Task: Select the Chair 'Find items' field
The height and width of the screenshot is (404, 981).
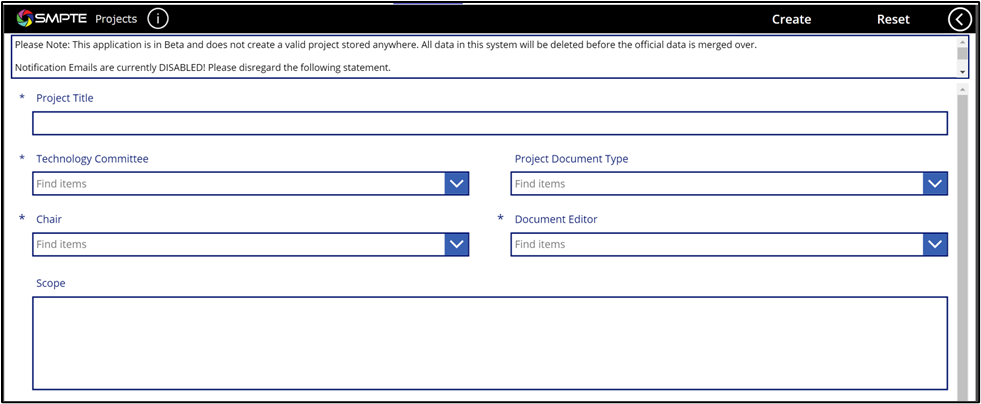Action: (238, 244)
